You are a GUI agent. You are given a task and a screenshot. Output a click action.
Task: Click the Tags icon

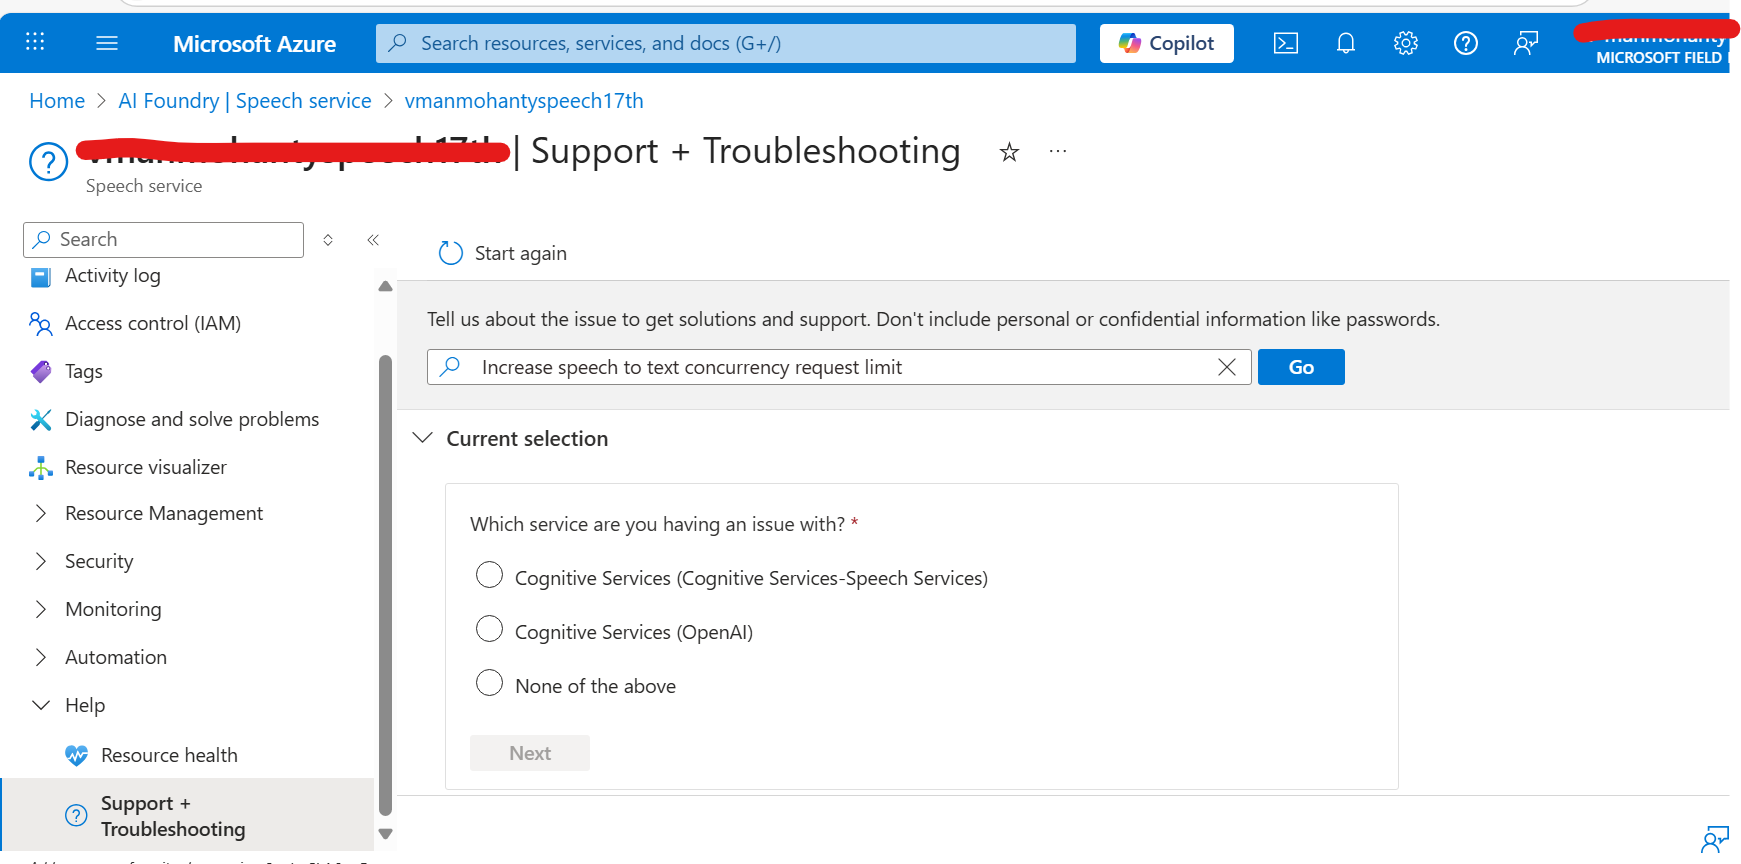click(40, 371)
